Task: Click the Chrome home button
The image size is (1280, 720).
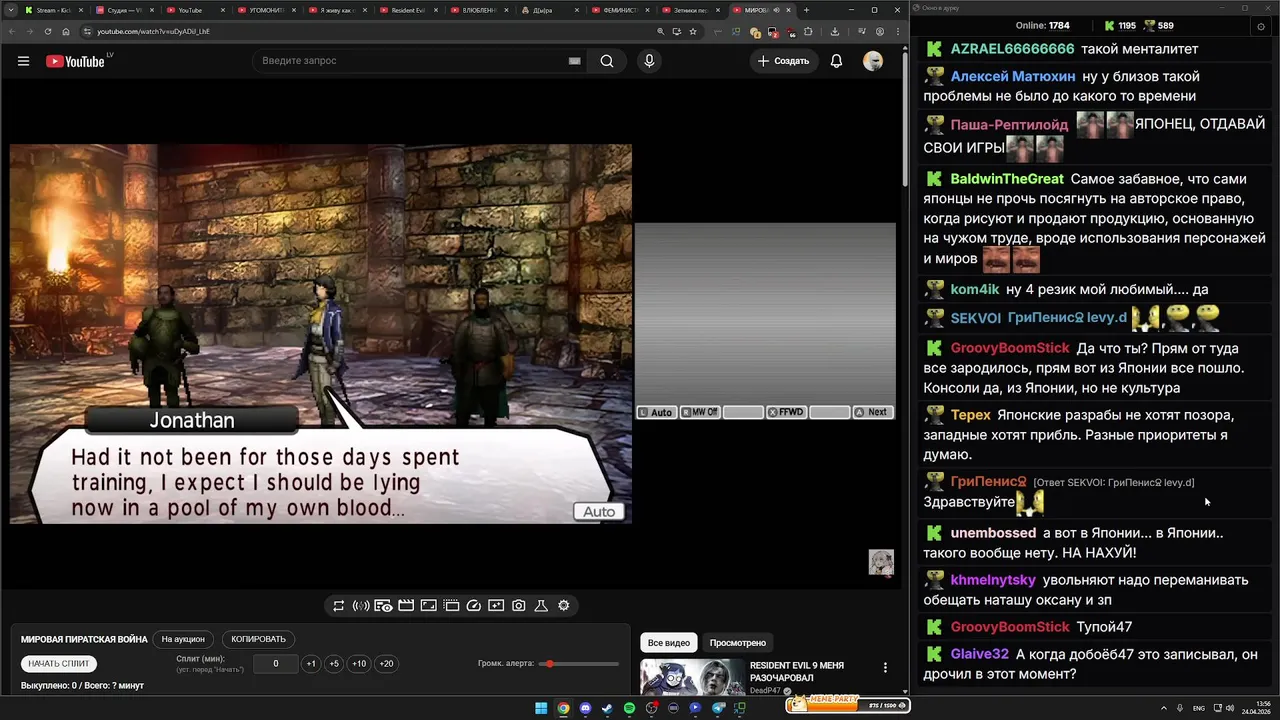Action: (x=66, y=31)
